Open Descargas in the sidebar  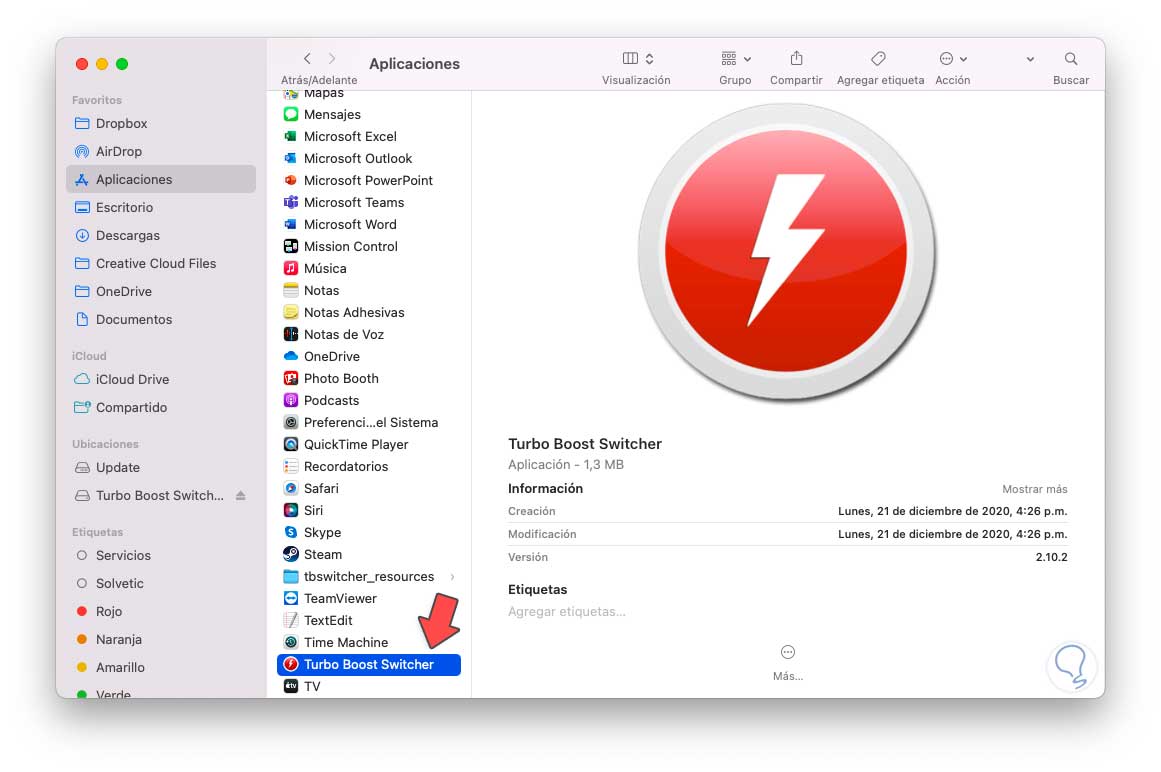(x=161, y=235)
